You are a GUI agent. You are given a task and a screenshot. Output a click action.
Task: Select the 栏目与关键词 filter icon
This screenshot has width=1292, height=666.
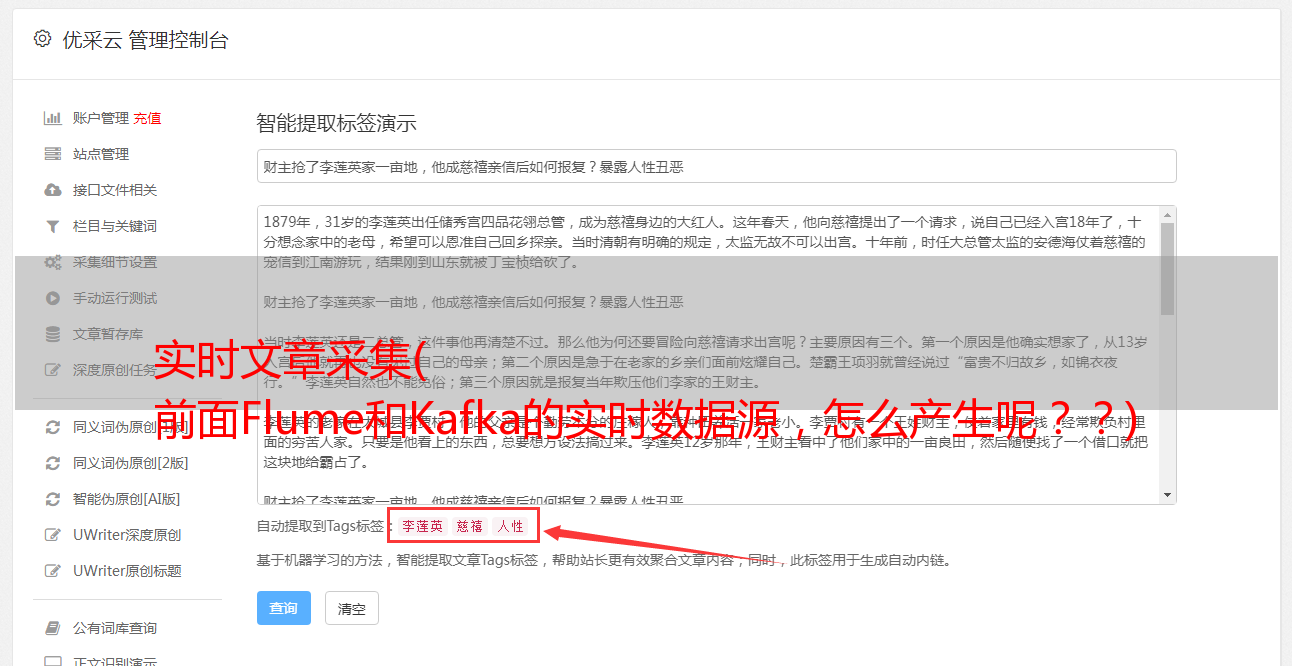point(53,226)
